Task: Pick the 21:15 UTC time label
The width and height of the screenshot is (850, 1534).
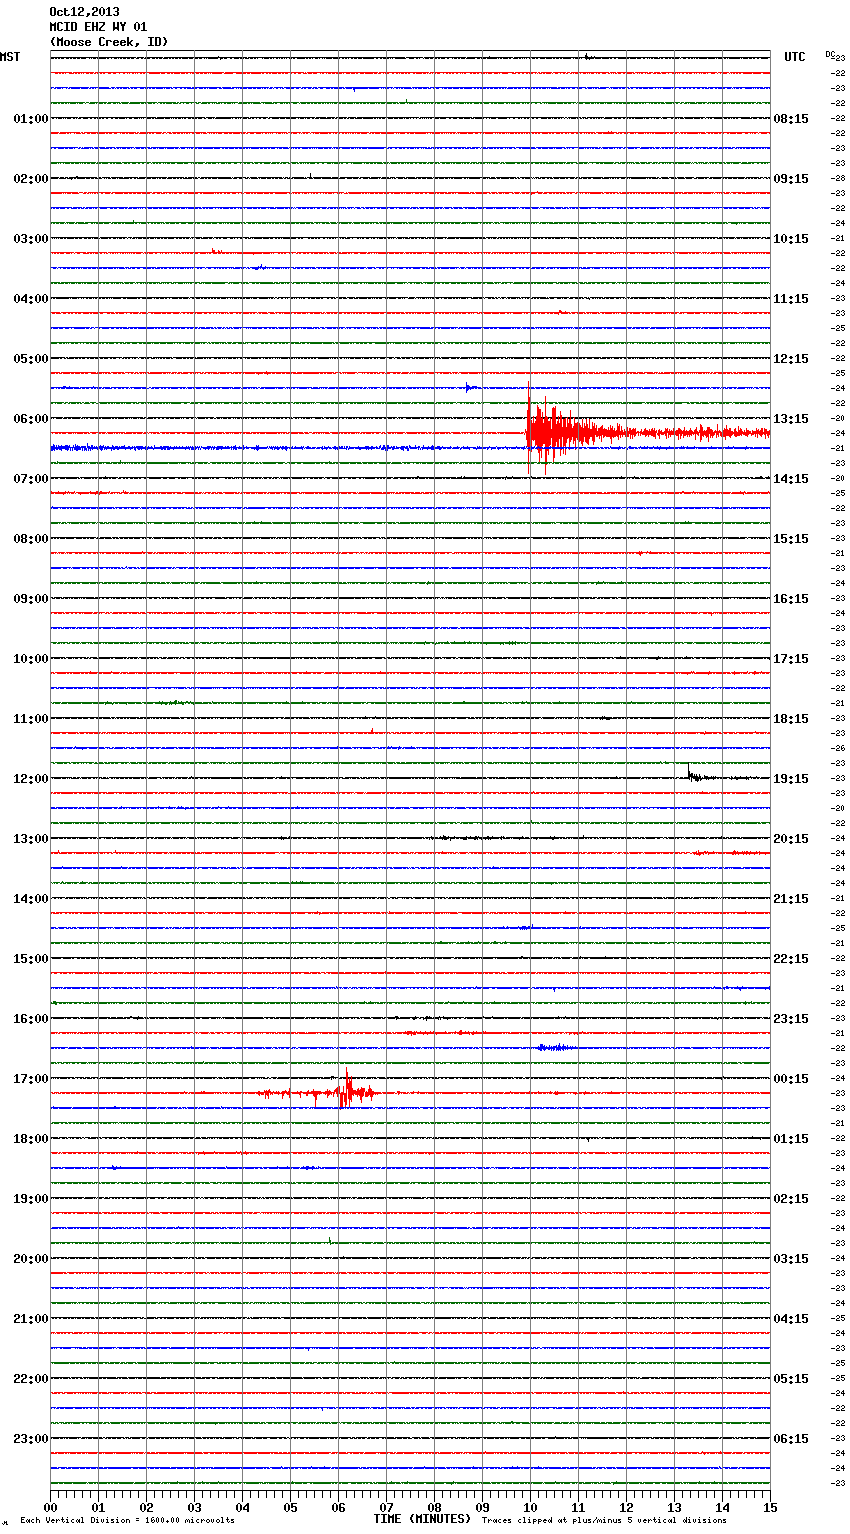Action: click(791, 899)
